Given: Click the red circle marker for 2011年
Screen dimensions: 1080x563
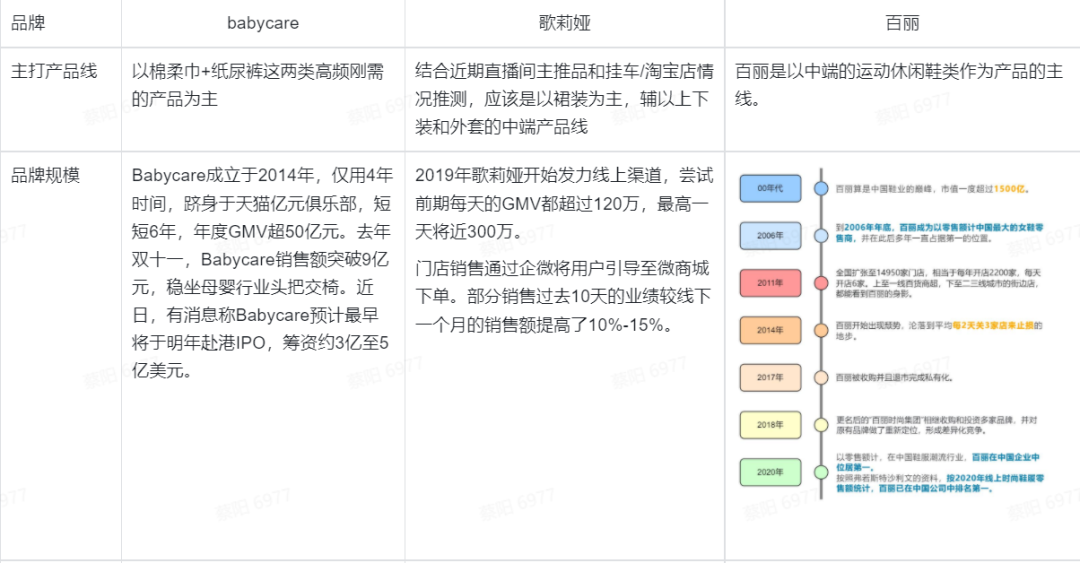Looking at the screenshot, I should click(x=820, y=283).
